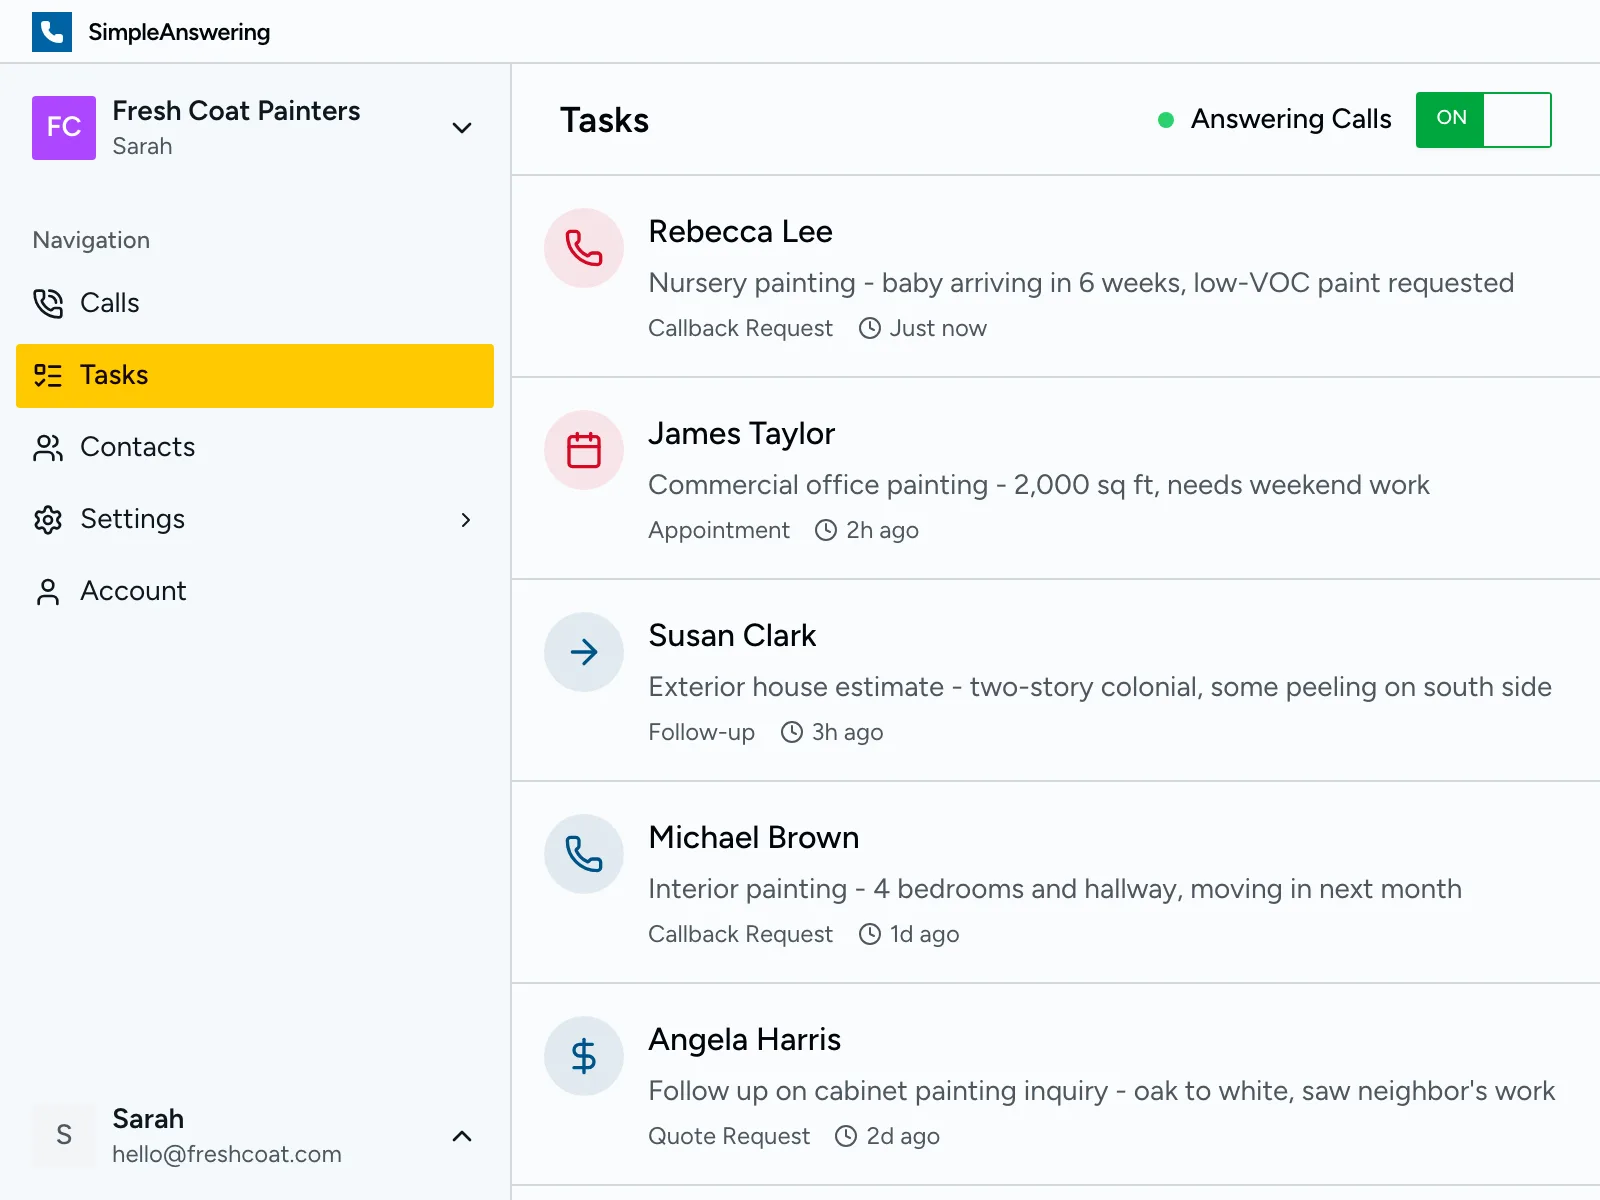Viewport: 1600px width, 1200px height.
Task: Click the hello@freshcoat.com email text
Action: pyautogui.click(x=227, y=1153)
